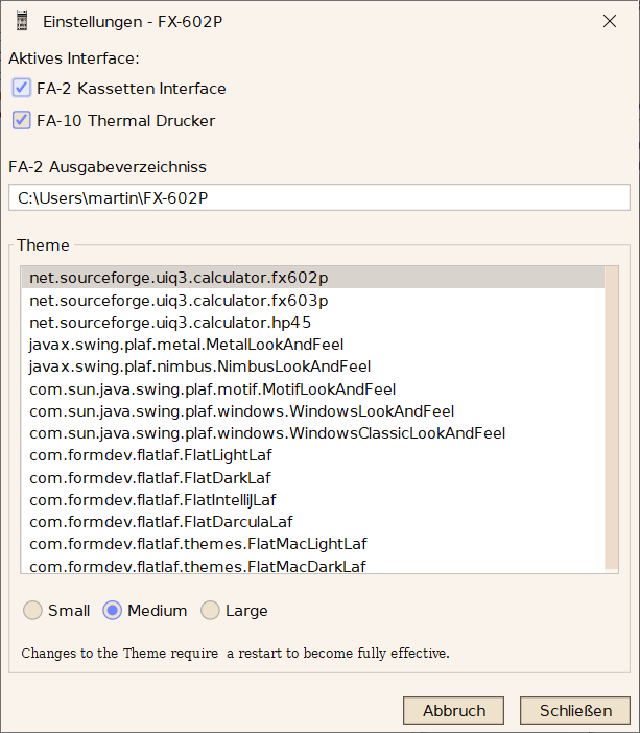
Task: Select the Large size radio button
Action: click(x=210, y=610)
